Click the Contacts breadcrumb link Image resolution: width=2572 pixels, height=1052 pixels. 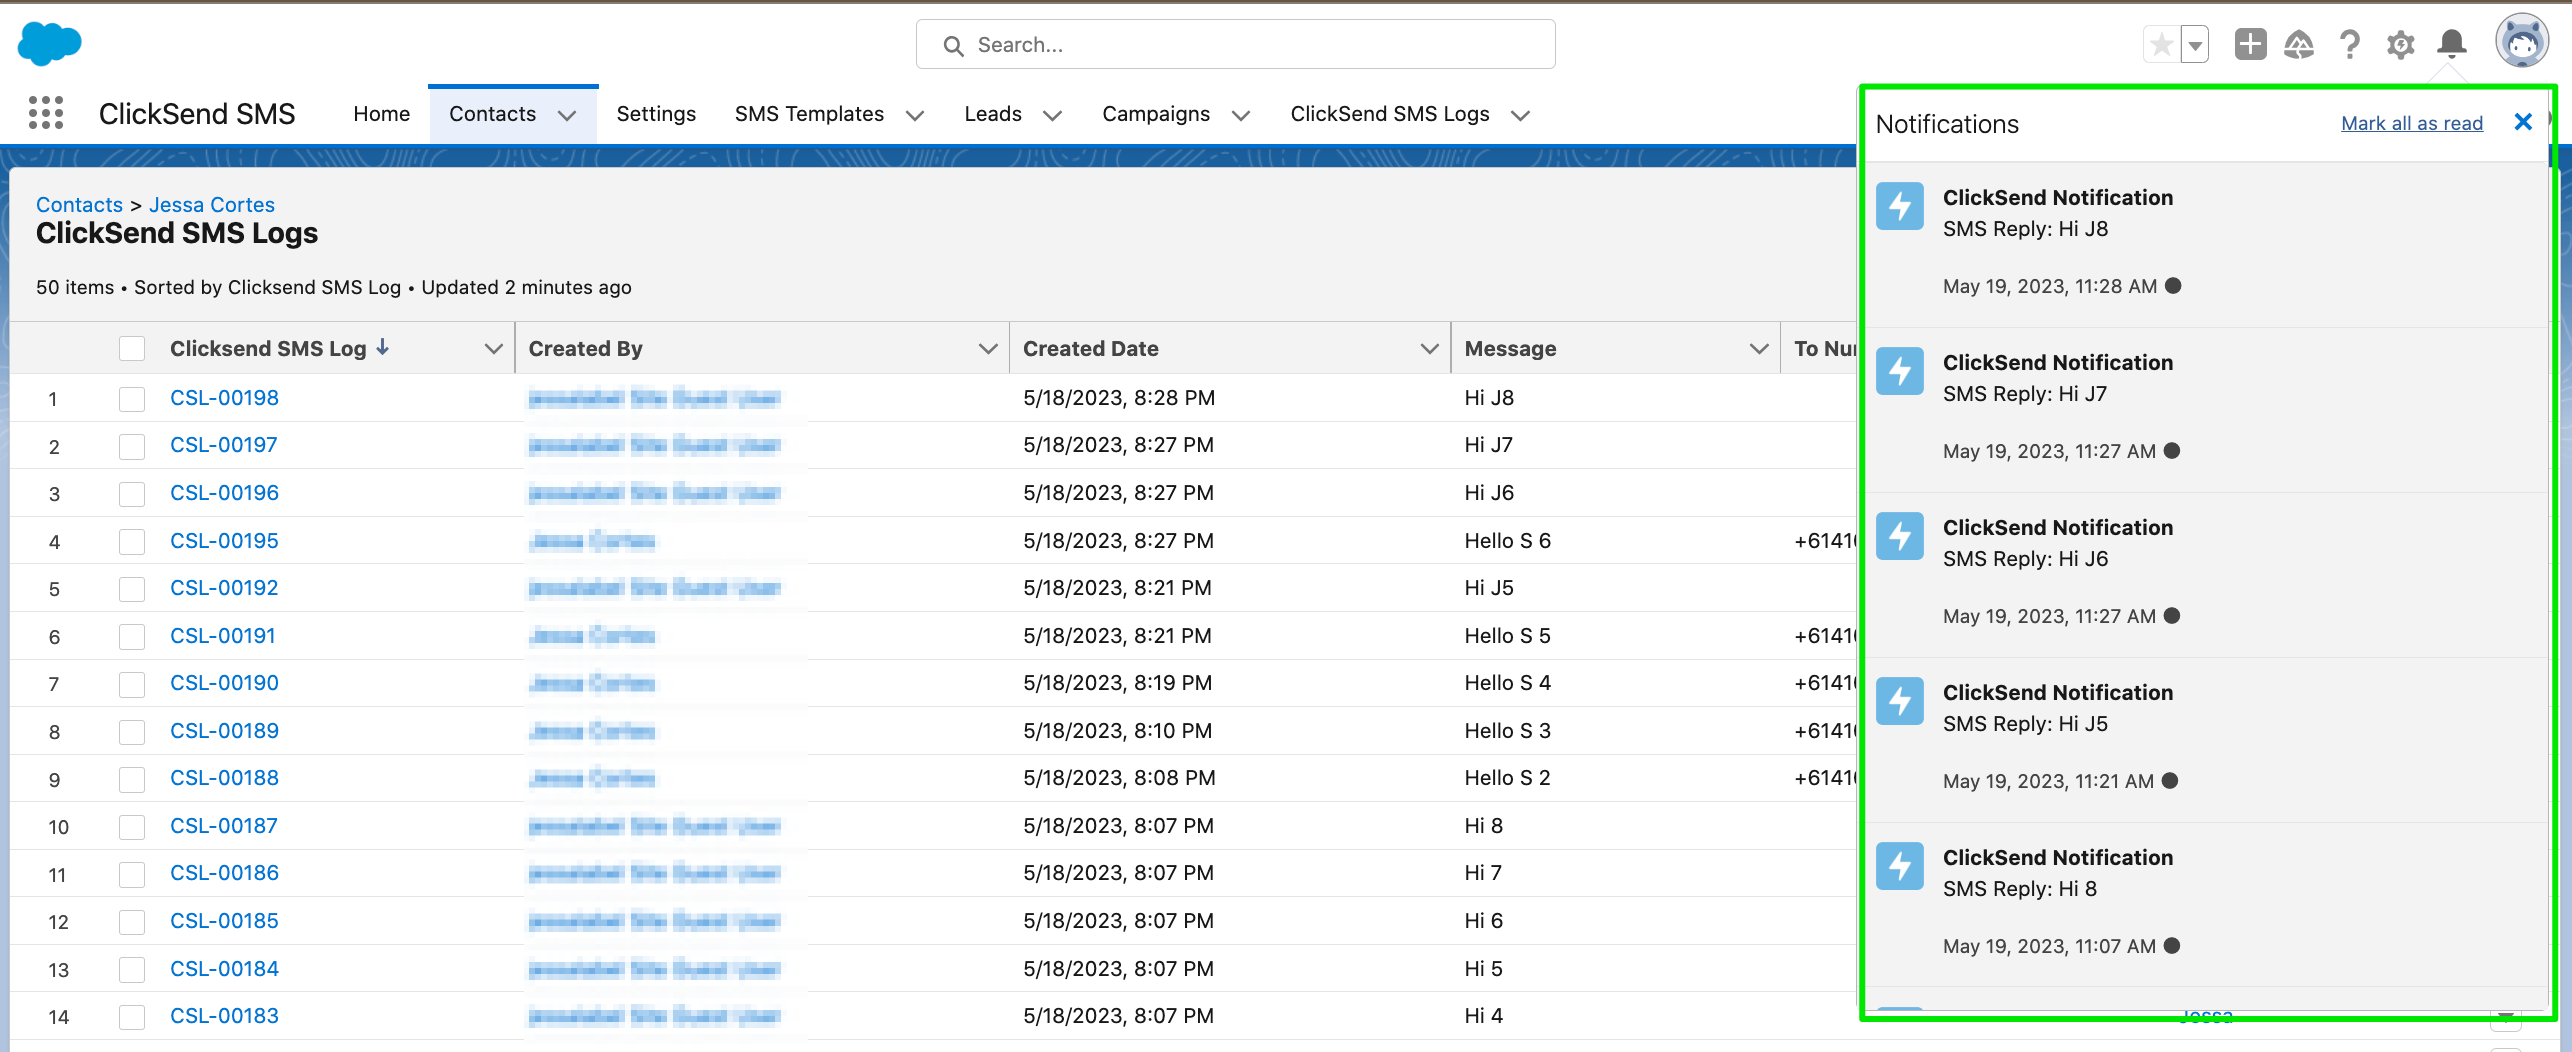click(79, 204)
